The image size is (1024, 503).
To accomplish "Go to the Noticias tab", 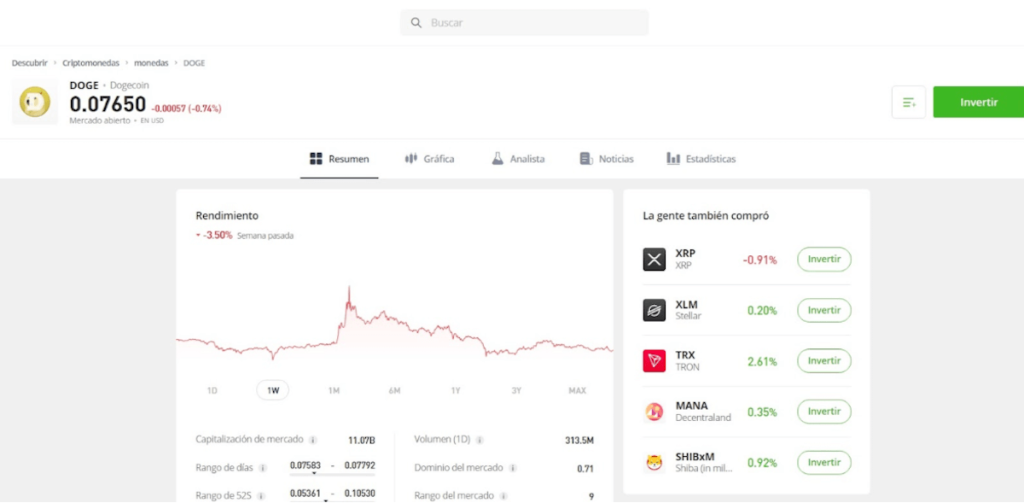I will (x=606, y=159).
